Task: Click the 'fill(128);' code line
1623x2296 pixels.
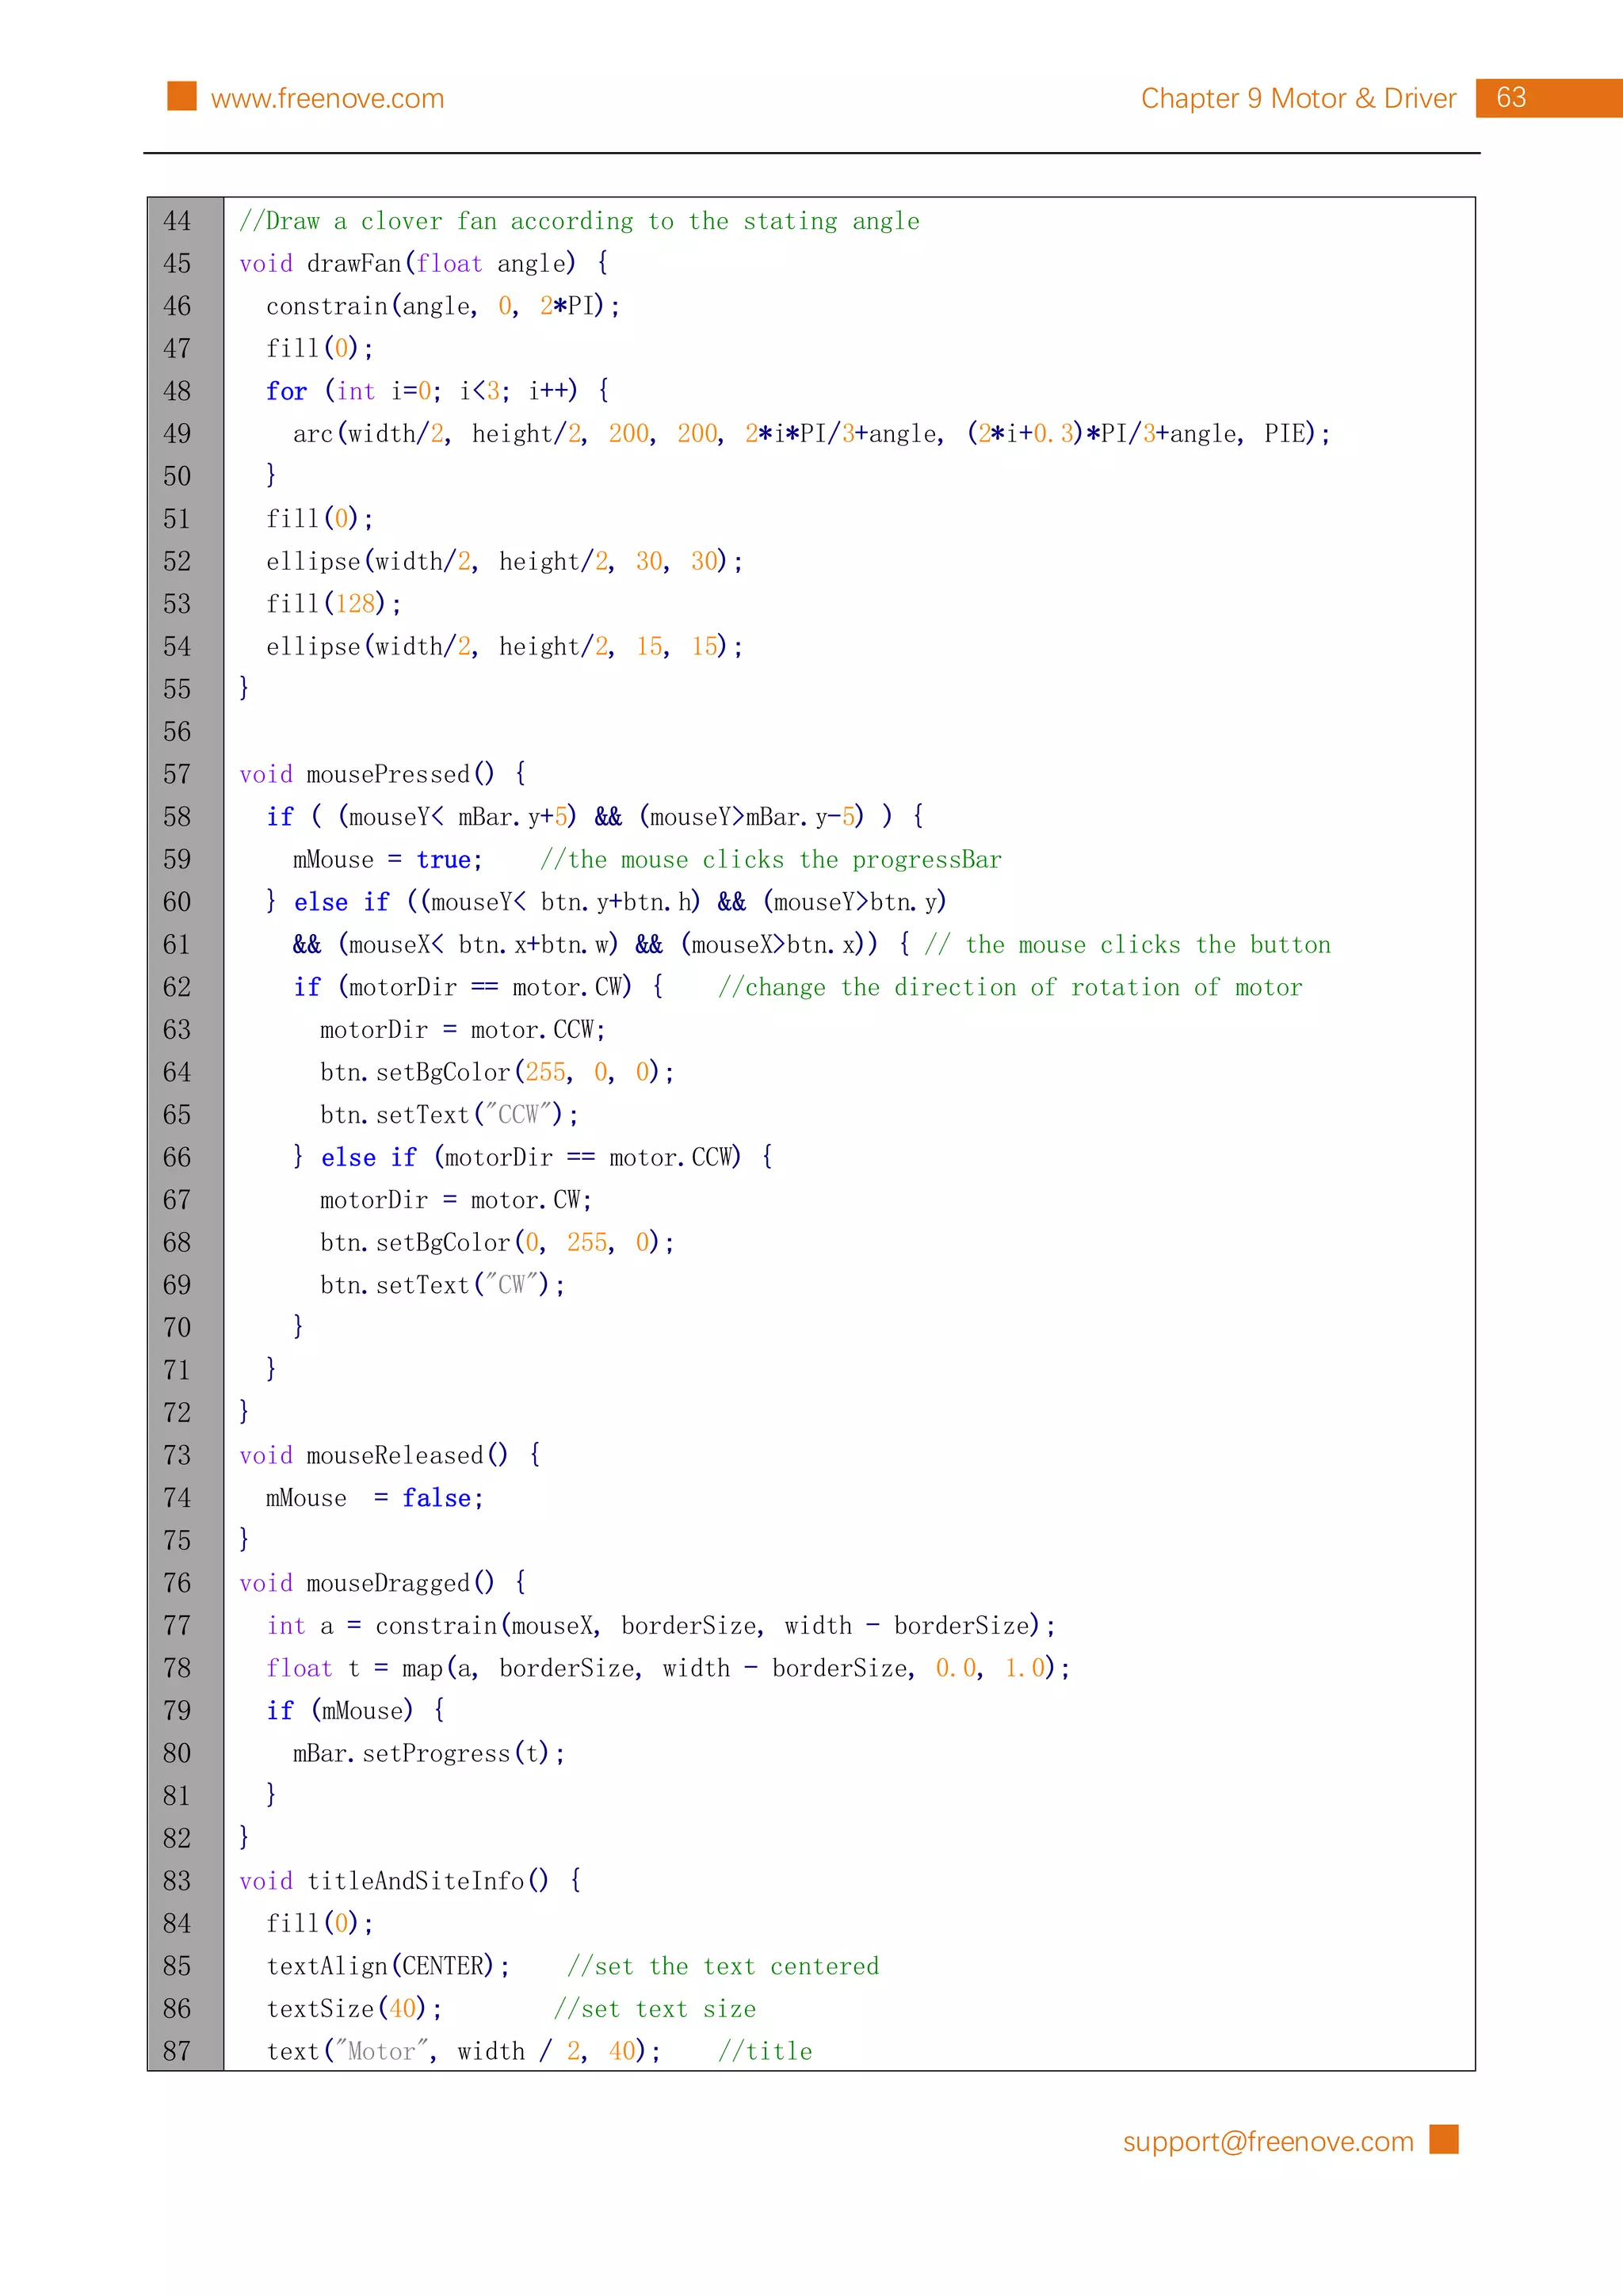Action: pyautogui.click(x=333, y=604)
